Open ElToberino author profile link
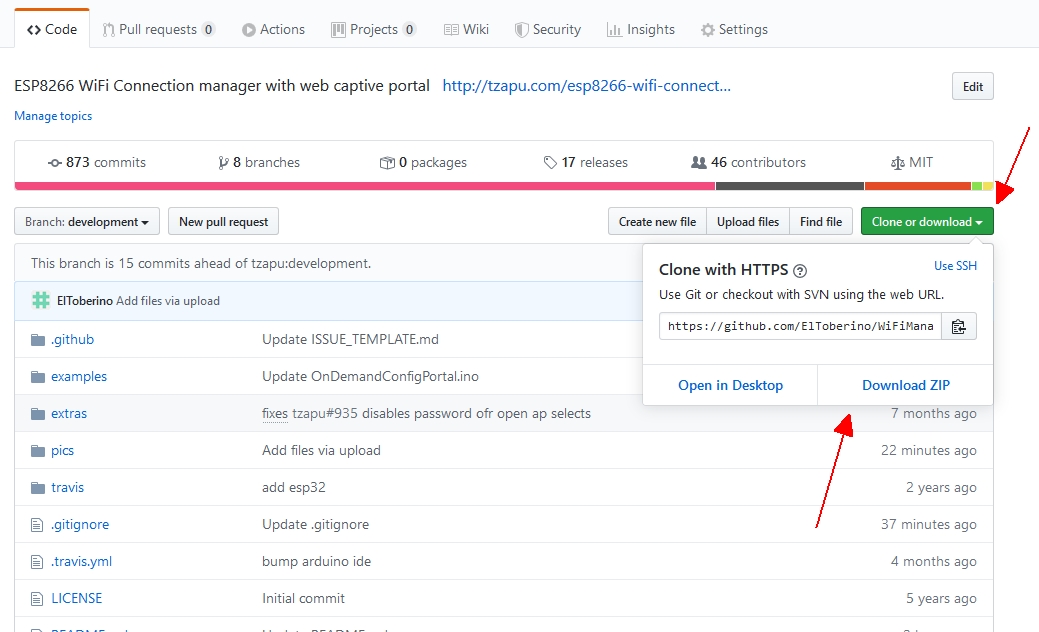 pyautogui.click(x=85, y=301)
